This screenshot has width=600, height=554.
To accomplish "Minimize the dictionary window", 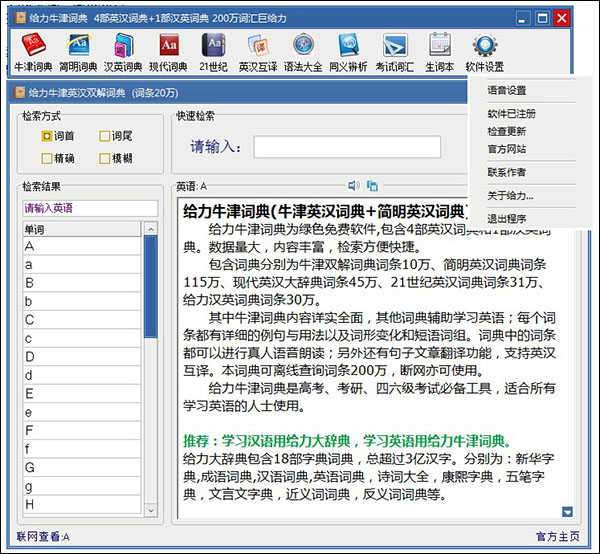I will [x=522, y=18].
